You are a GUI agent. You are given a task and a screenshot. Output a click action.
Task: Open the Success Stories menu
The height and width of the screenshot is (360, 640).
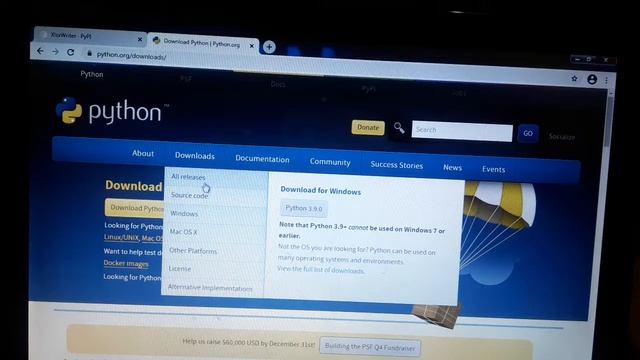396,165
